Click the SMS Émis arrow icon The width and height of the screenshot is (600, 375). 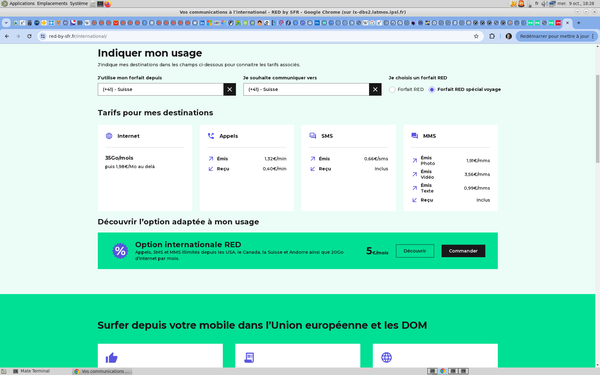[313, 158]
